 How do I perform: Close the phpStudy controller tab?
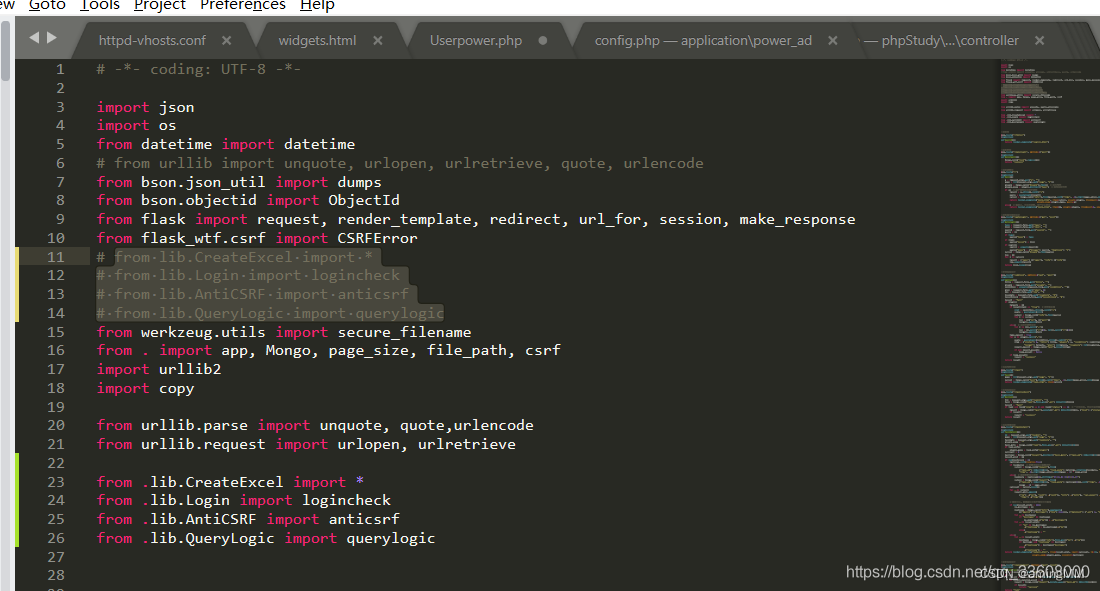click(x=1040, y=41)
